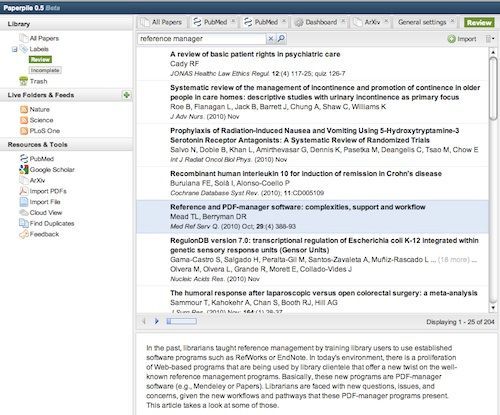Select paper 'A review of basic patient rights'

[312, 64]
